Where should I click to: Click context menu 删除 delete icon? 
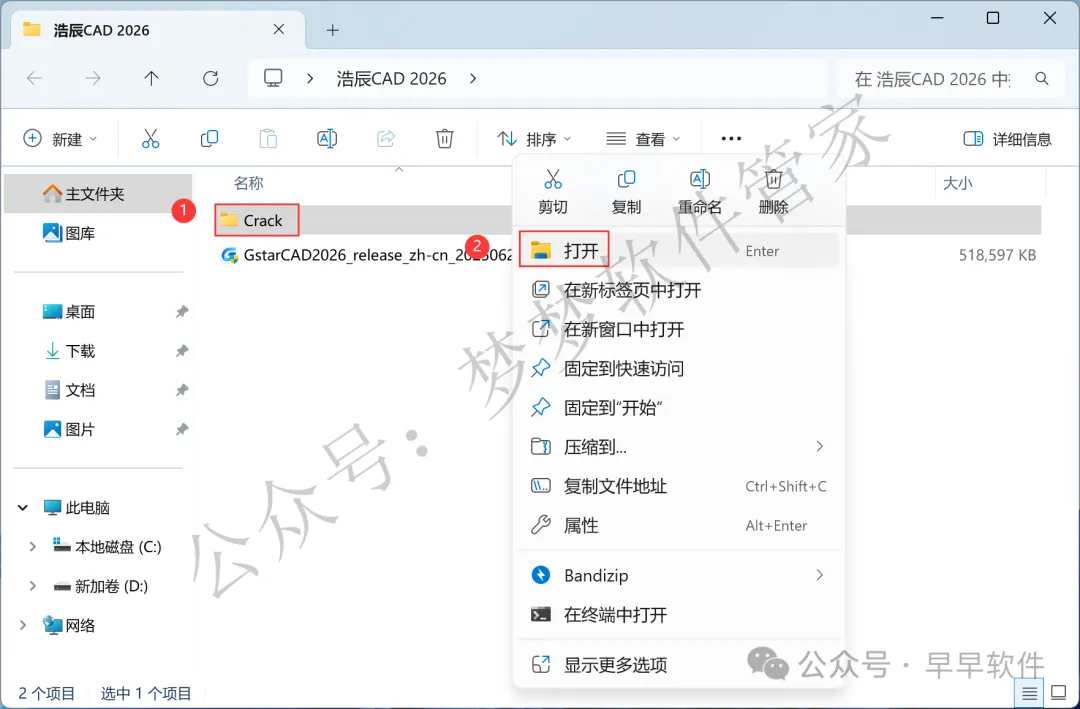tap(773, 180)
